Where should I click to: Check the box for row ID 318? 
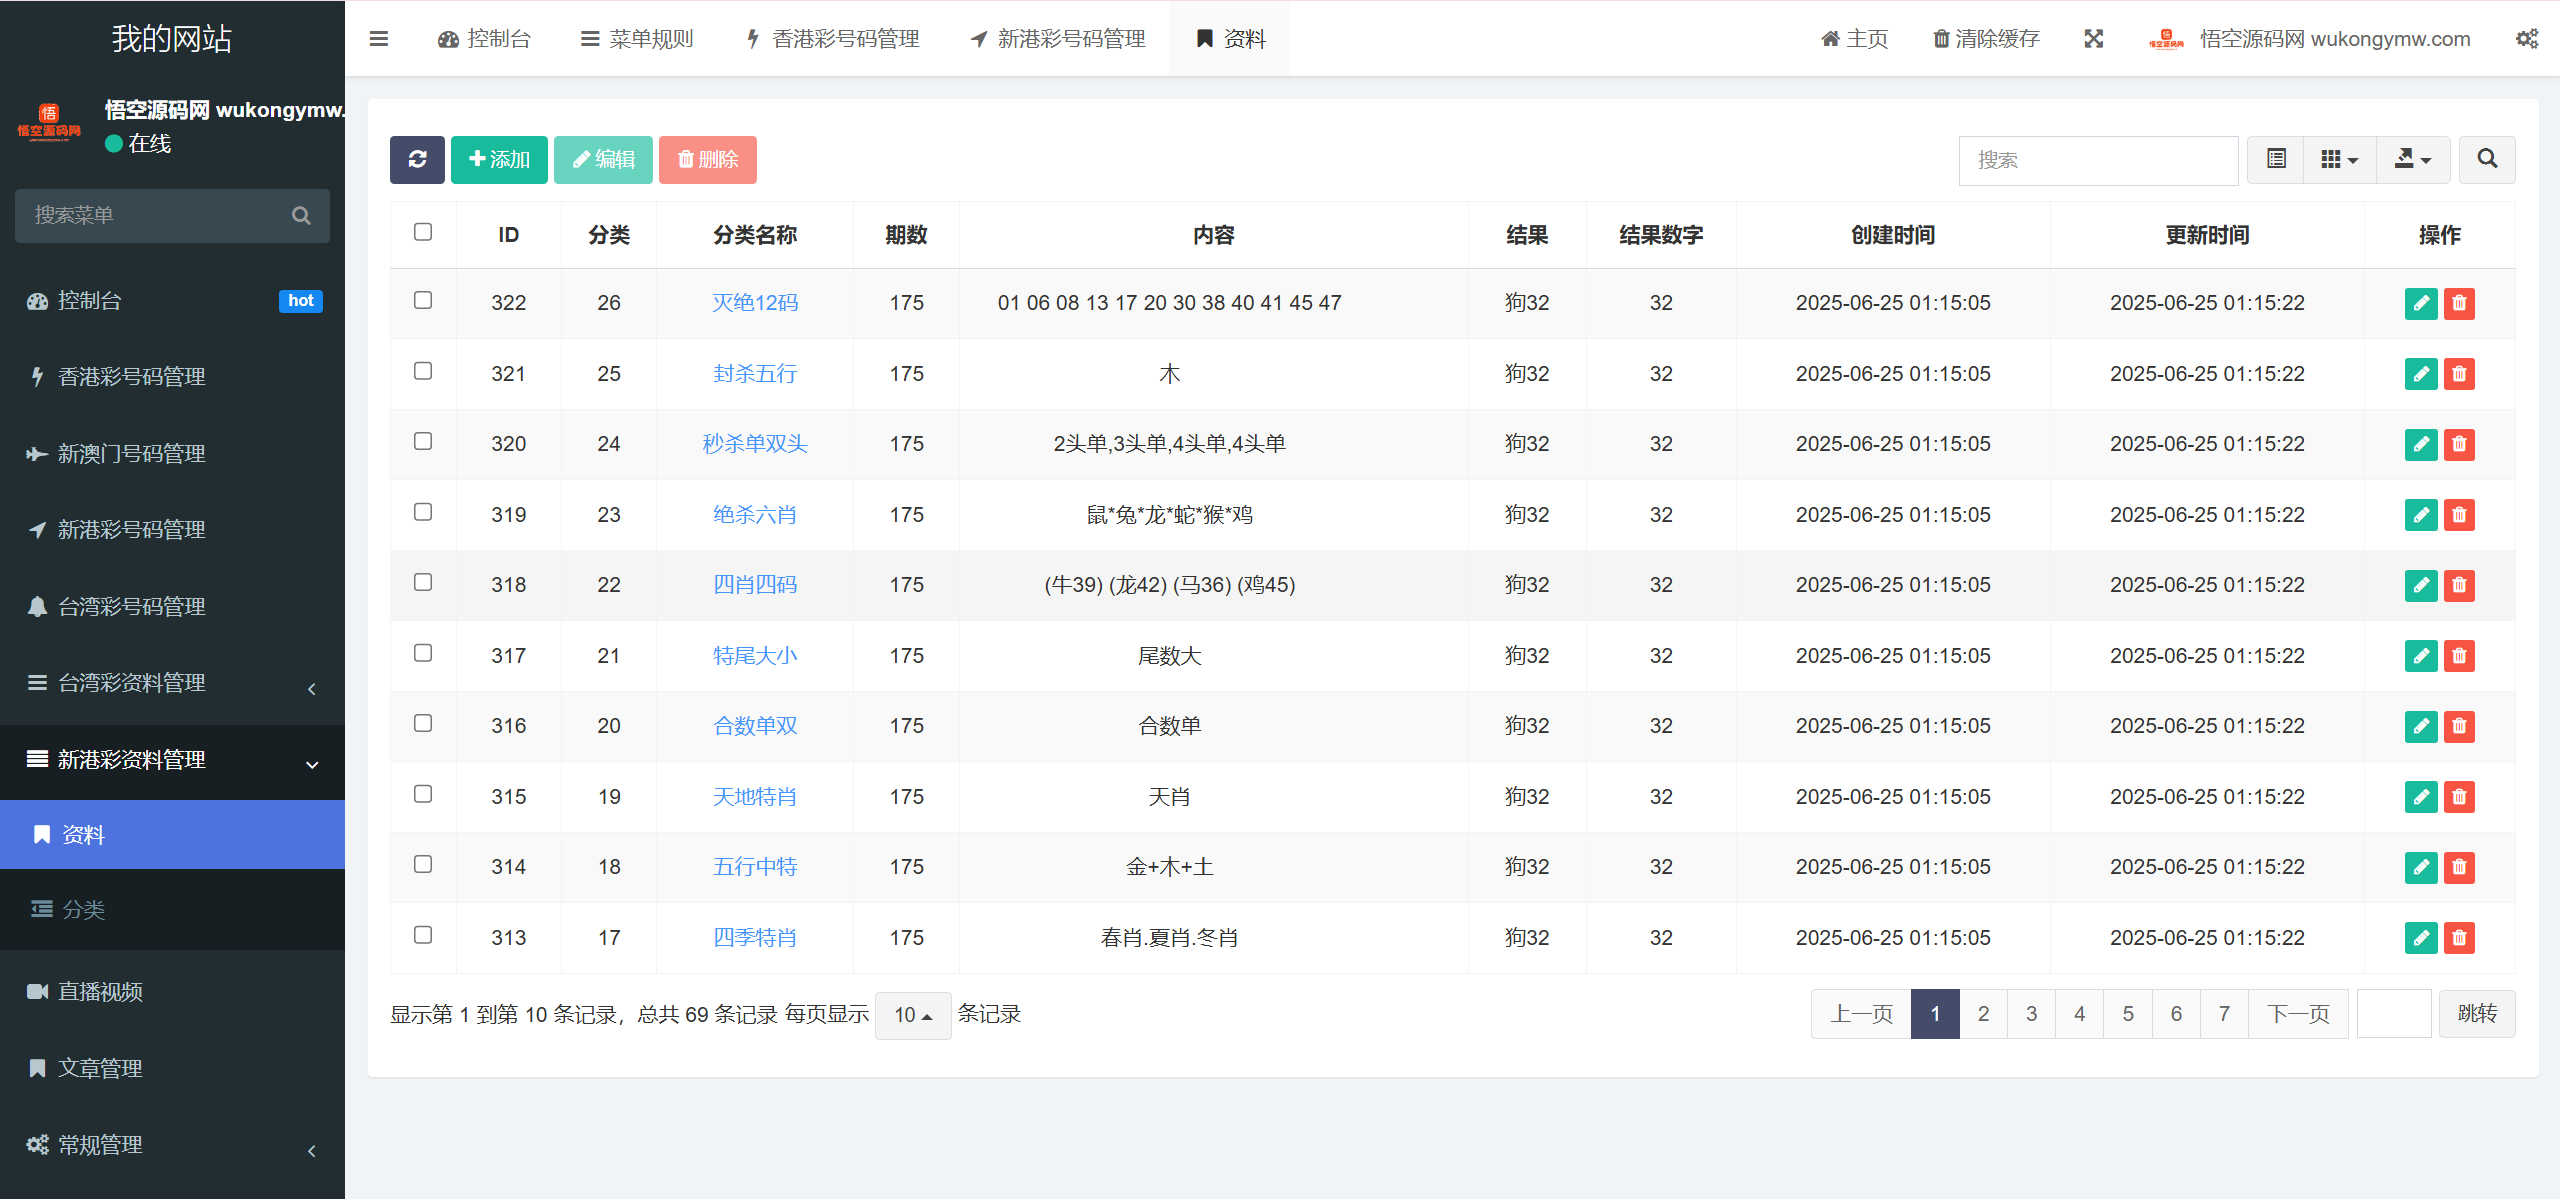[423, 582]
